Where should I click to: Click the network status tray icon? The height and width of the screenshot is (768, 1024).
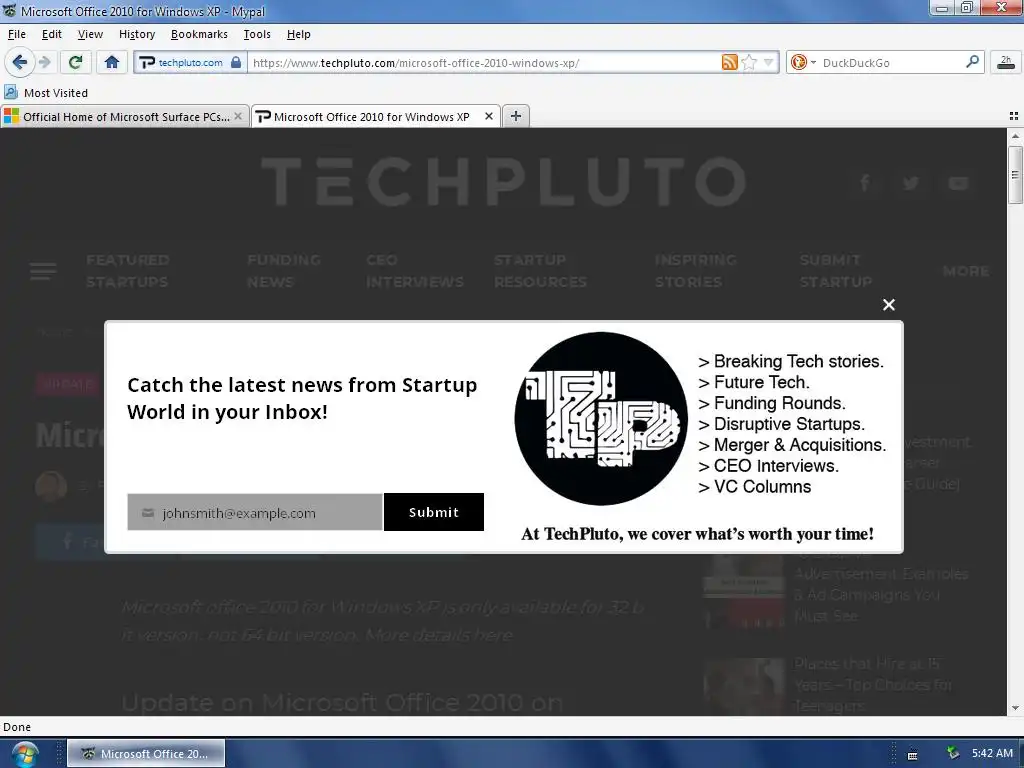[952, 753]
